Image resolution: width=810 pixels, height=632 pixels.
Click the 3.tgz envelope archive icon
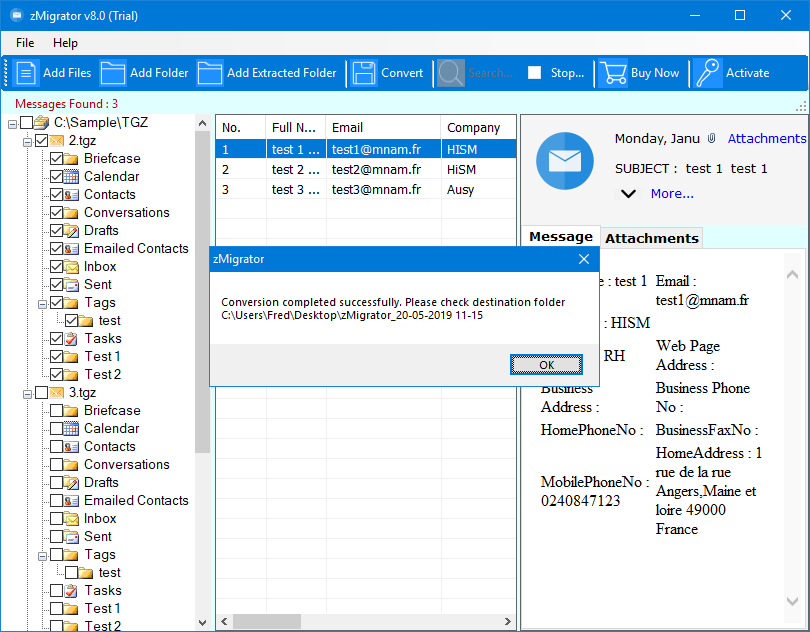[56, 393]
